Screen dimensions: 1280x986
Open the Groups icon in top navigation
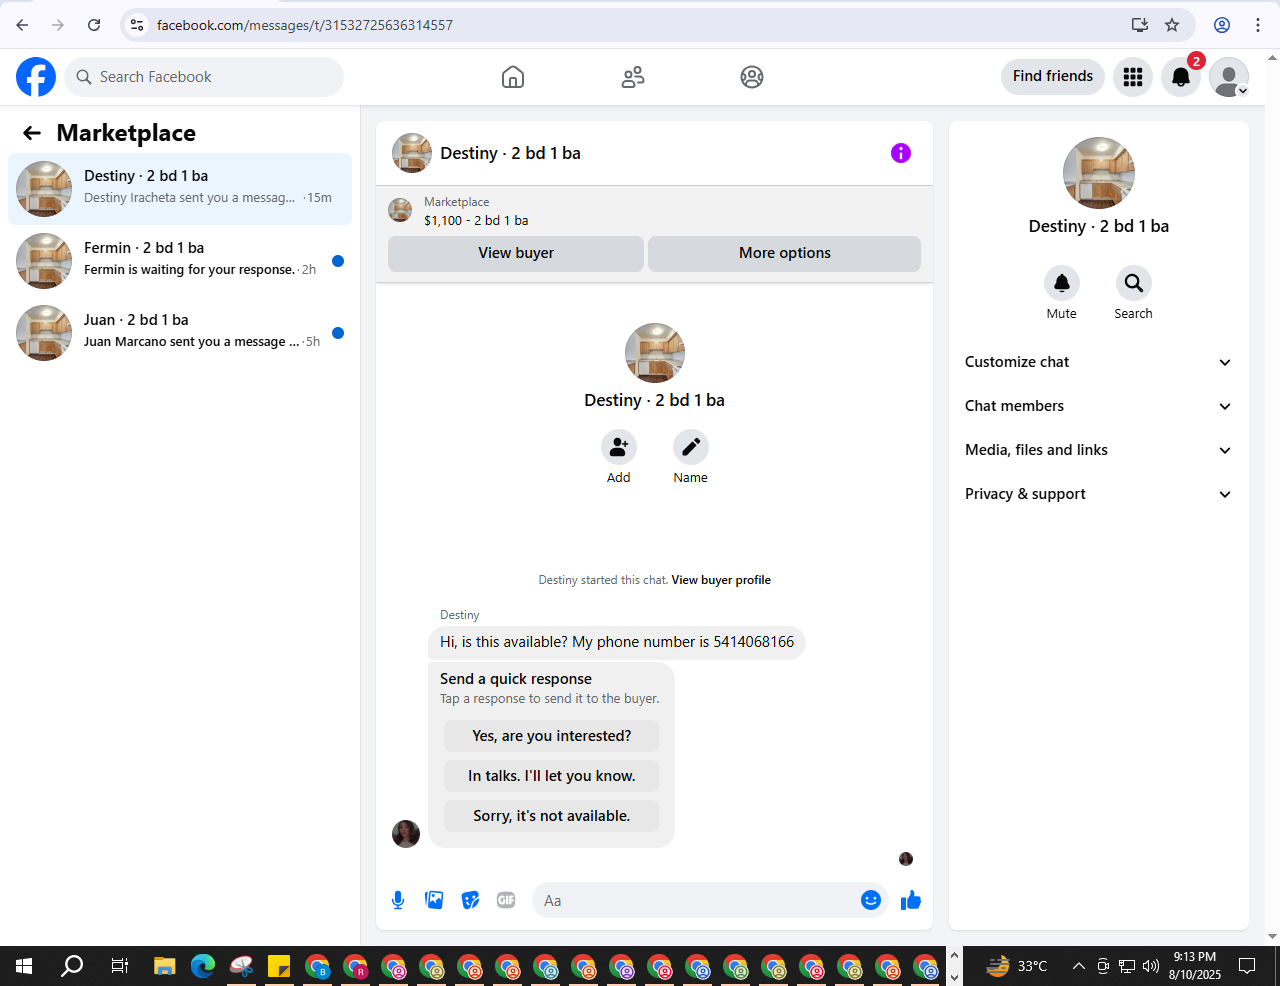[x=752, y=77]
